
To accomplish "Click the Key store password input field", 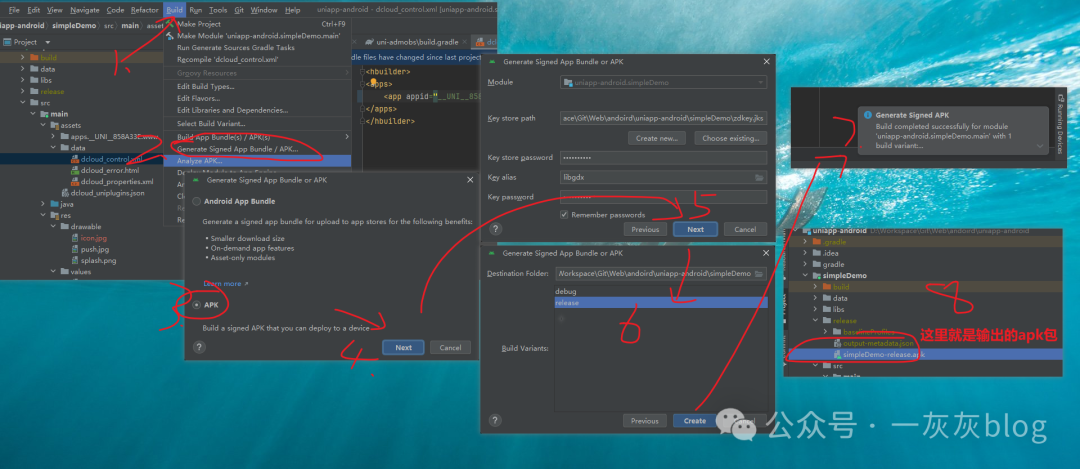I will (x=663, y=158).
